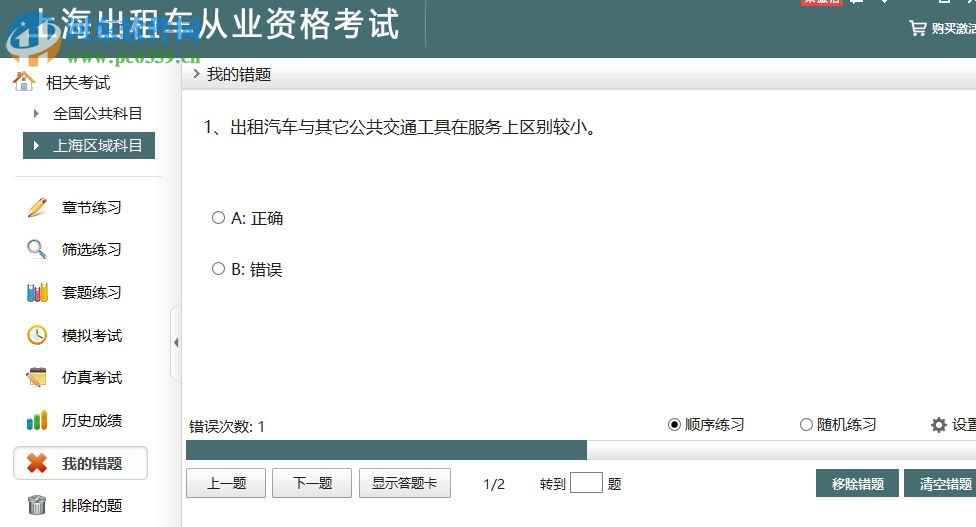Select answer A: 正确
The height and width of the screenshot is (527, 976).
tap(218, 218)
